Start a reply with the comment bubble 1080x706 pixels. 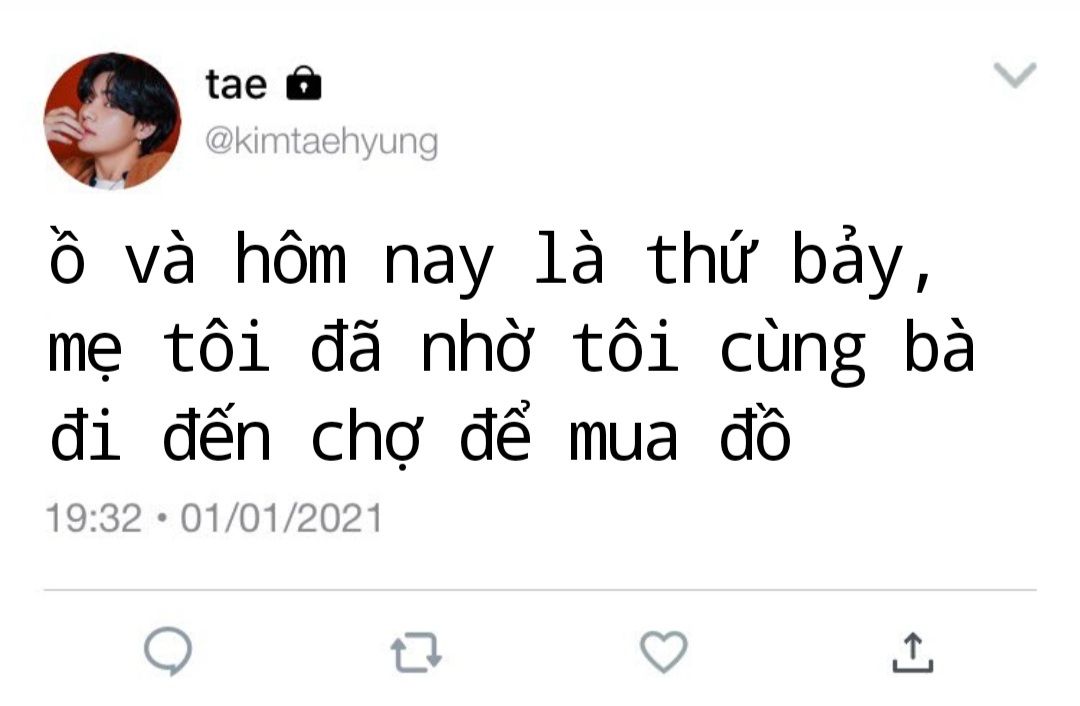click(167, 651)
